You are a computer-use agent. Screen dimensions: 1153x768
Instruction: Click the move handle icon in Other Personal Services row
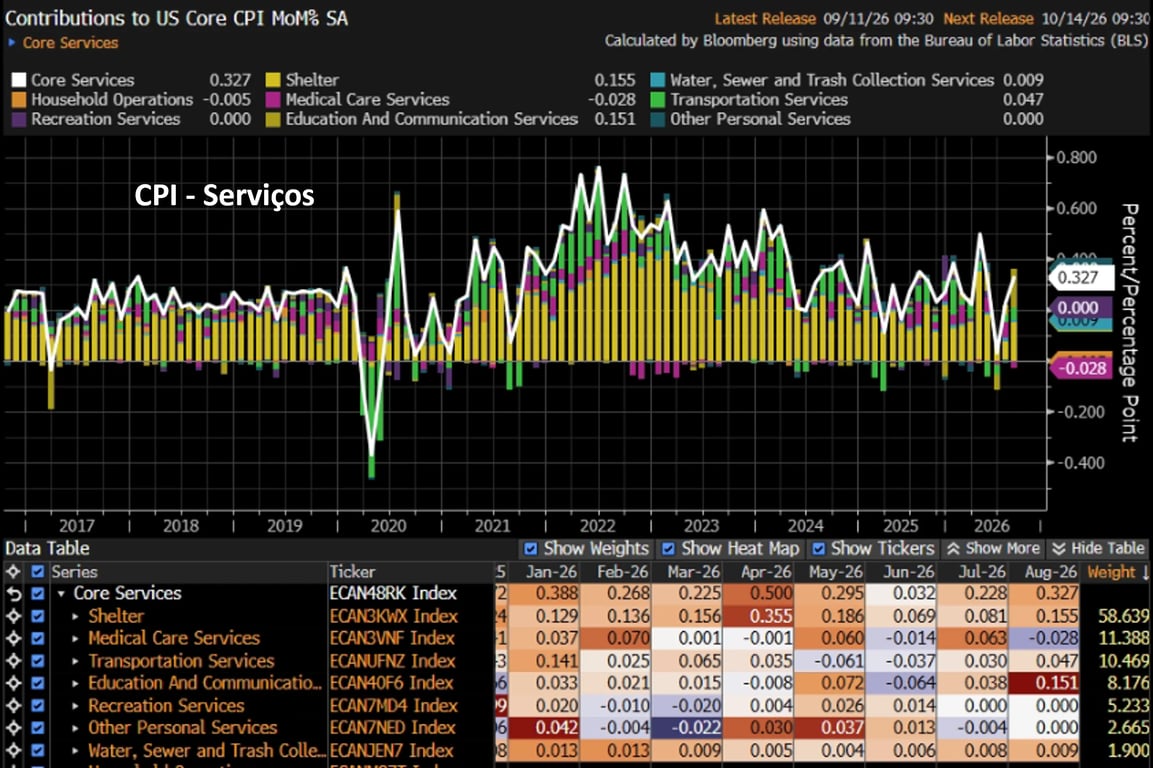[x=13, y=728]
